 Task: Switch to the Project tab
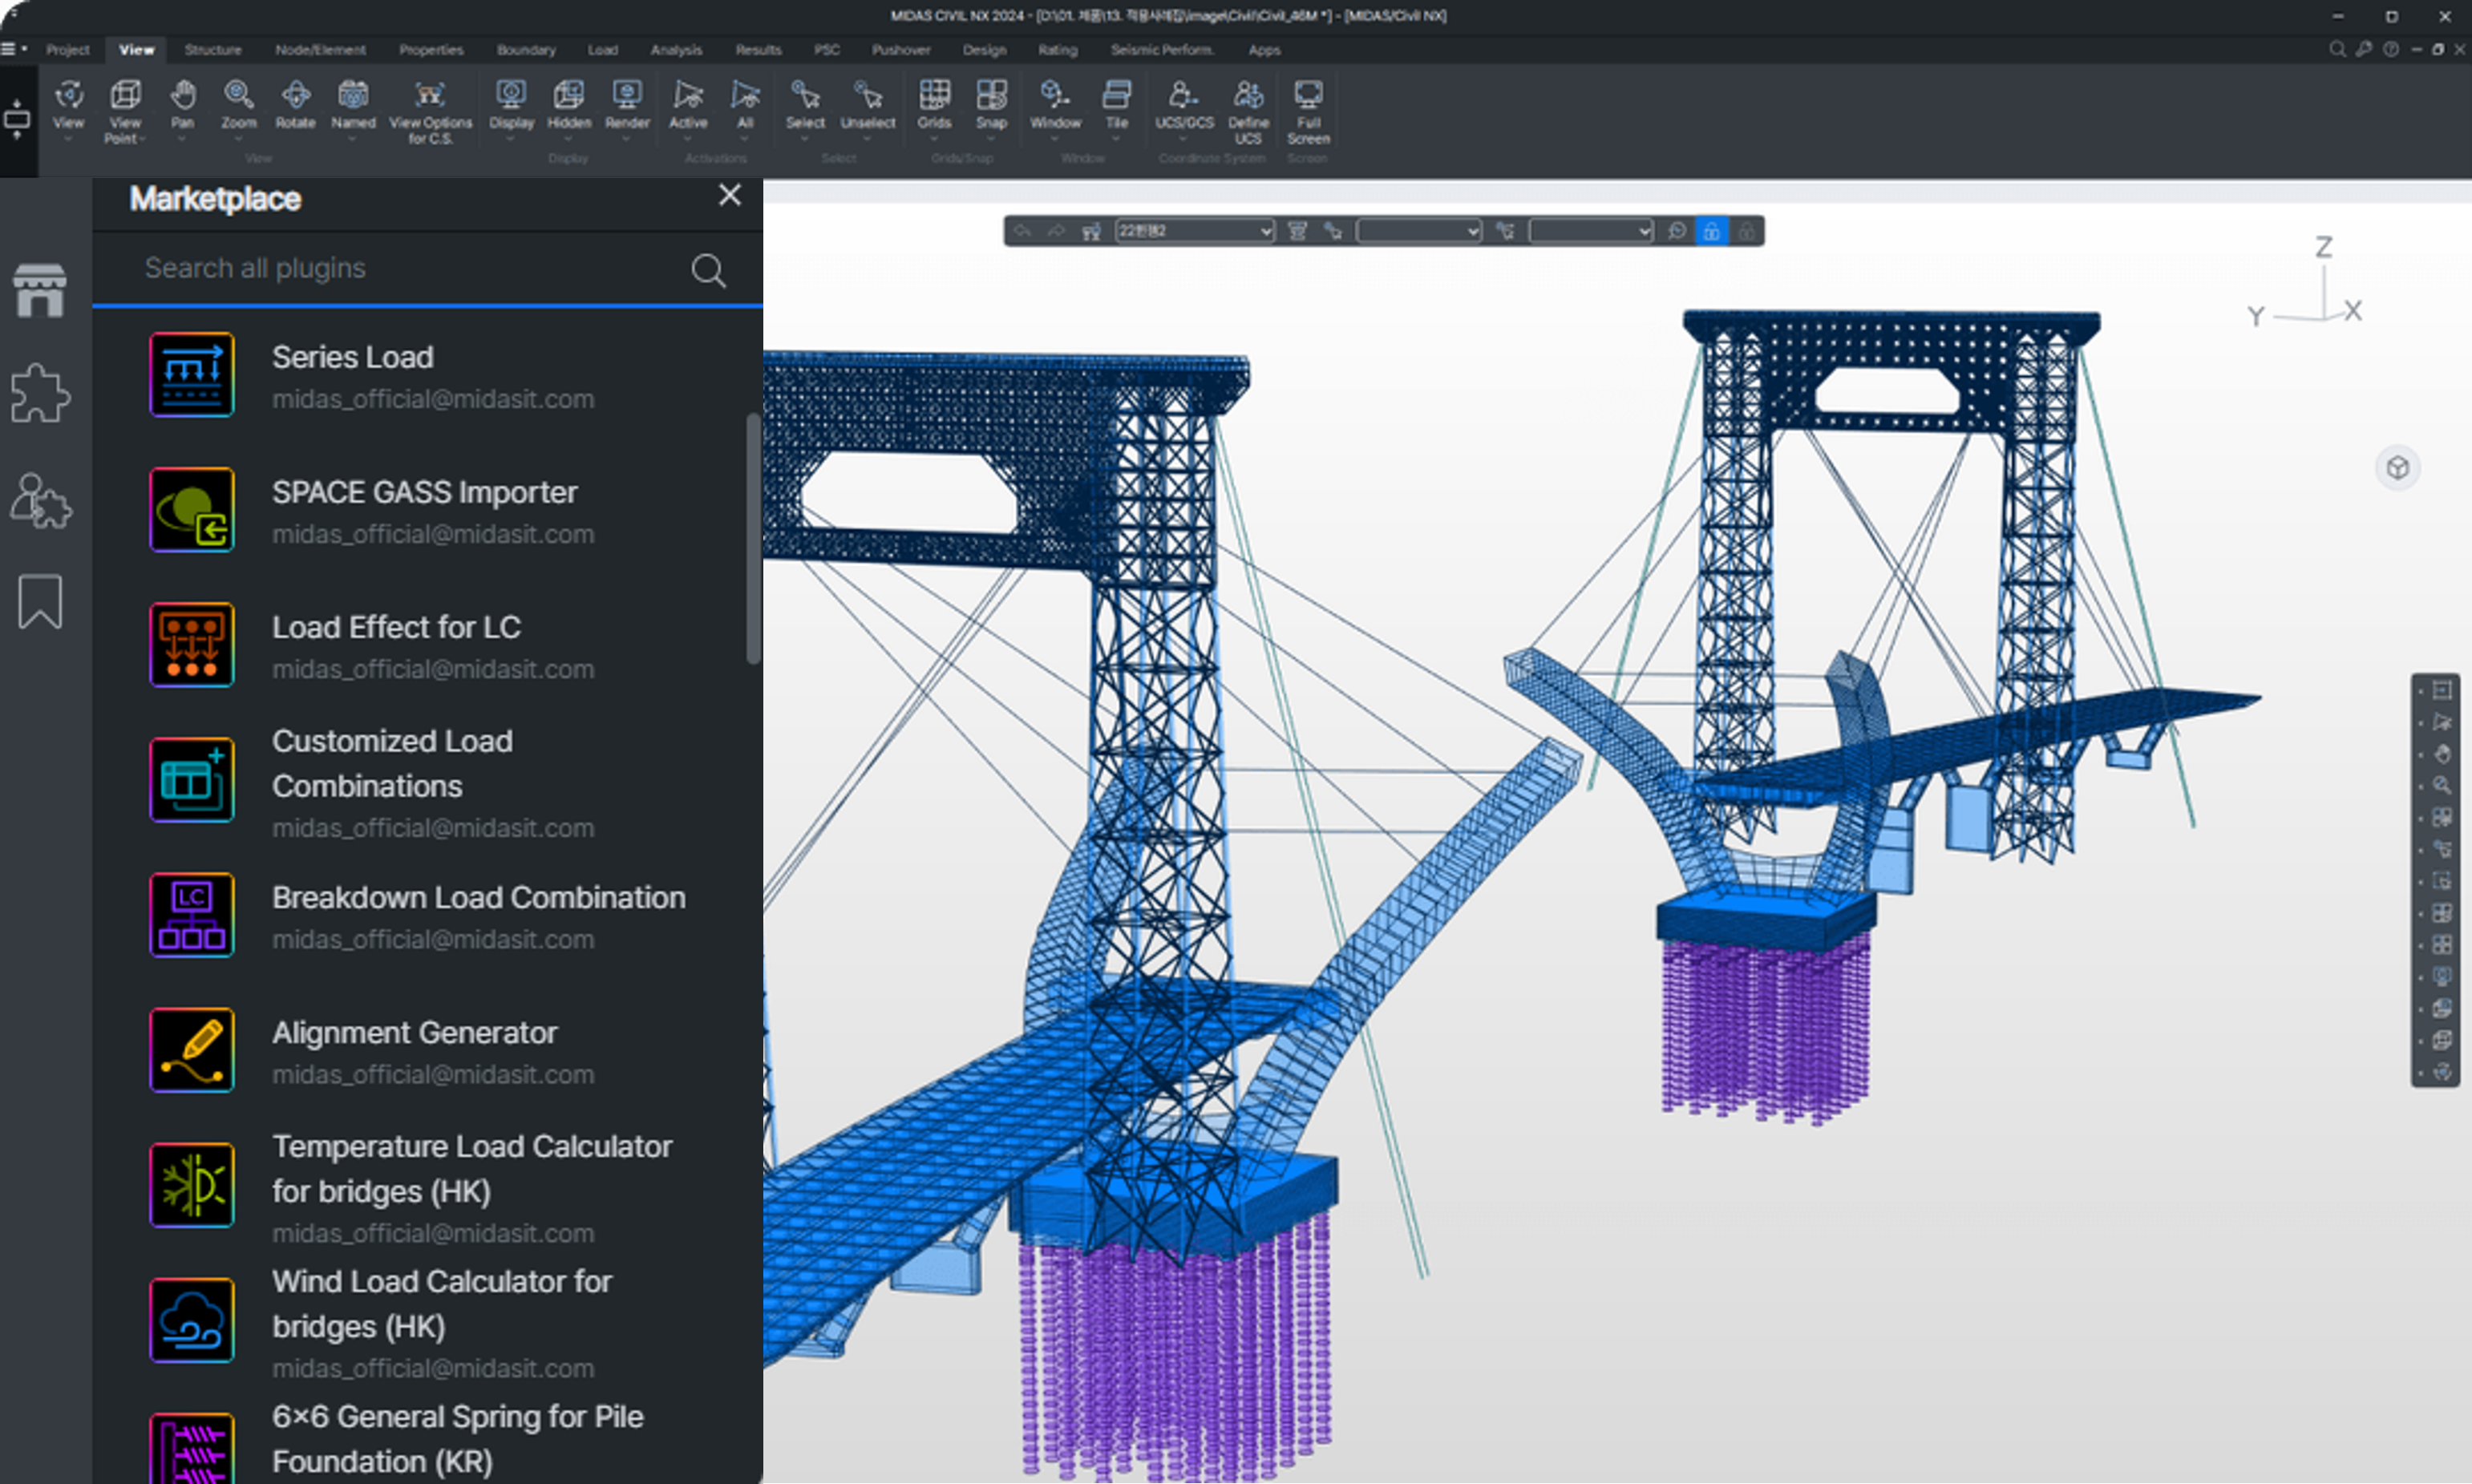tap(68, 49)
